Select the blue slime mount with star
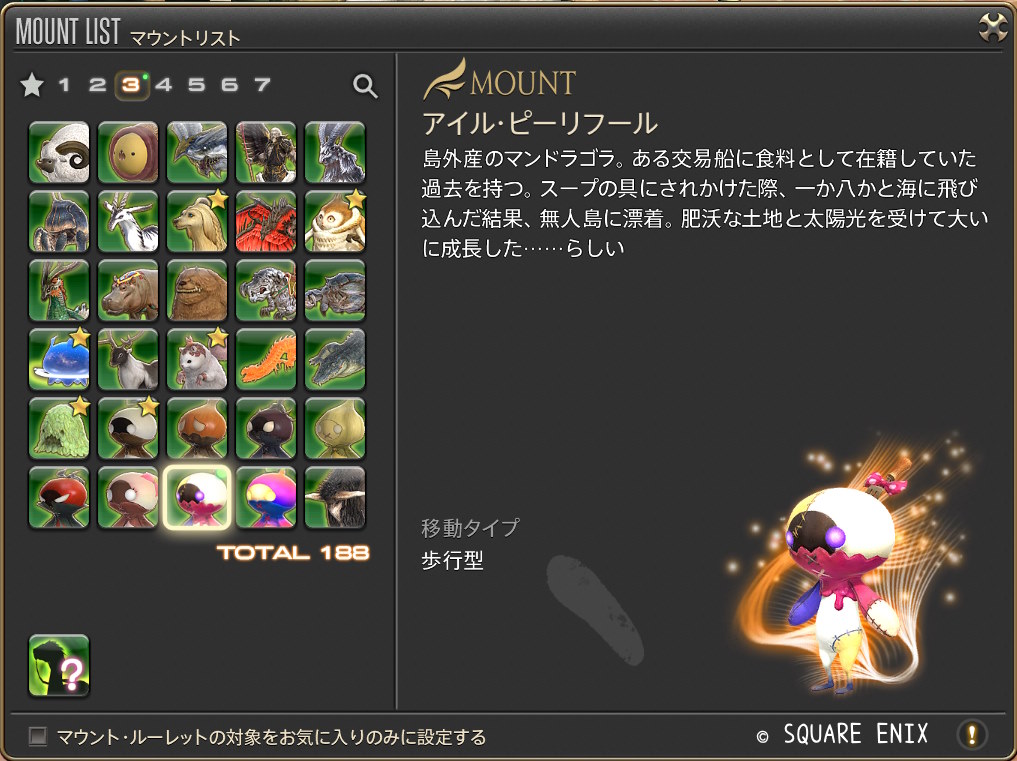The height and width of the screenshot is (761, 1017). pos(59,359)
